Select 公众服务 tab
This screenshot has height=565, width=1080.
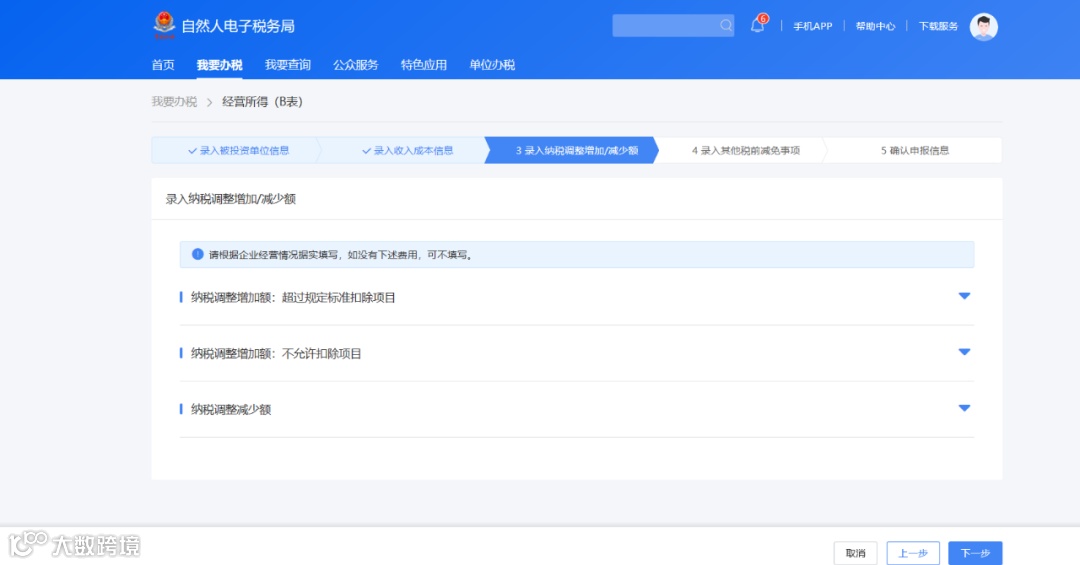pos(356,65)
